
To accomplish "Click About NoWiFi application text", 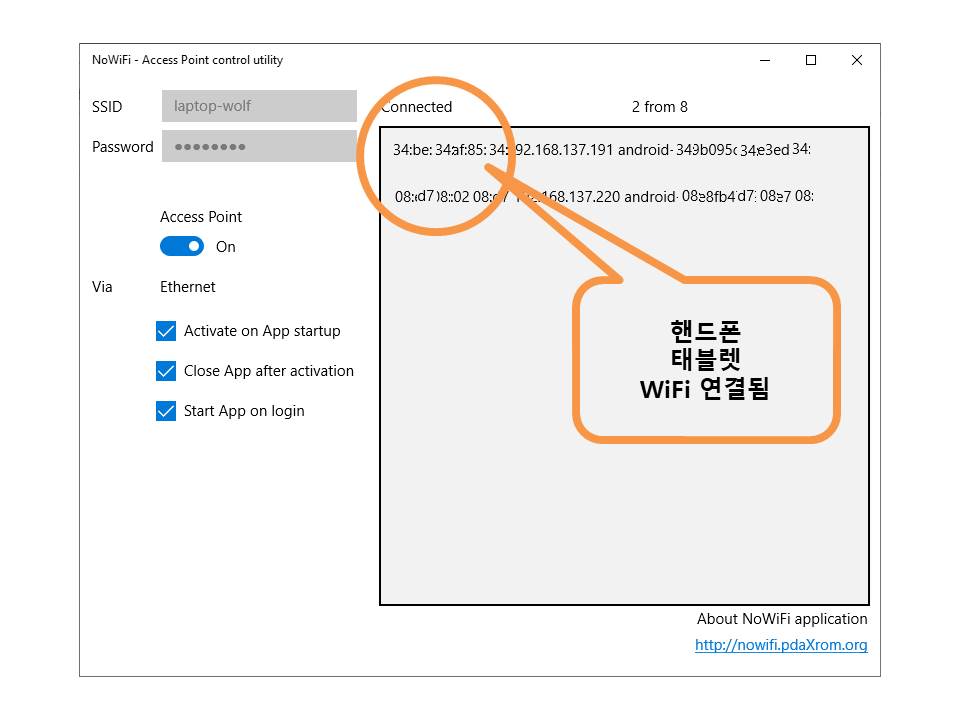I will (781, 619).
